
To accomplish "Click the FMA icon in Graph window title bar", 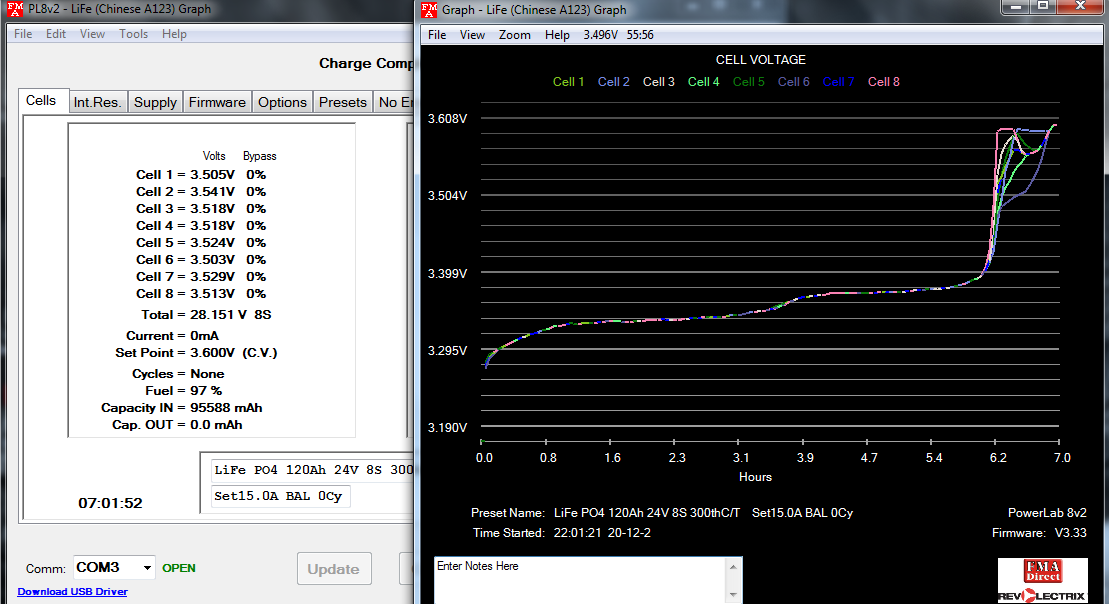I will tap(429, 10).
